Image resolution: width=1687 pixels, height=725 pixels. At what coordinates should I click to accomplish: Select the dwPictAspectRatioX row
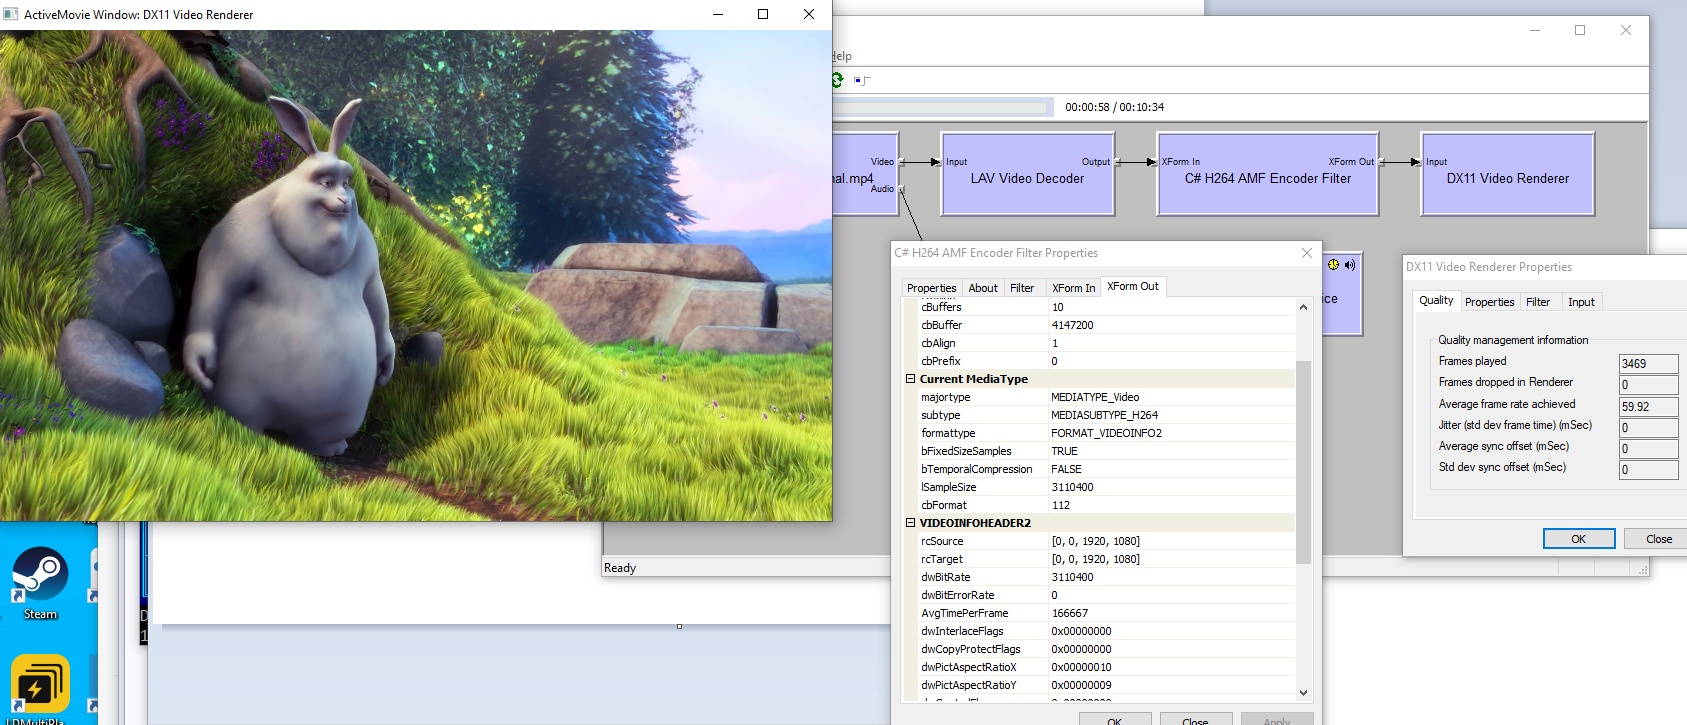tap(1106, 667)
